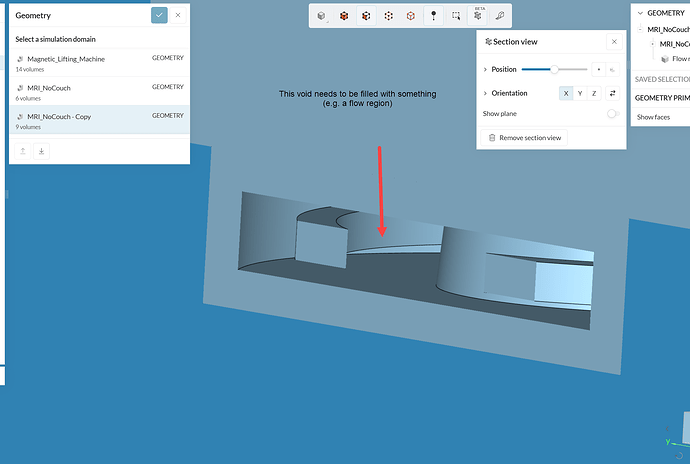Screen dimensions: 690x464
Task: Confirm geometry selection with the checkmark button
Action: (159, 15)
